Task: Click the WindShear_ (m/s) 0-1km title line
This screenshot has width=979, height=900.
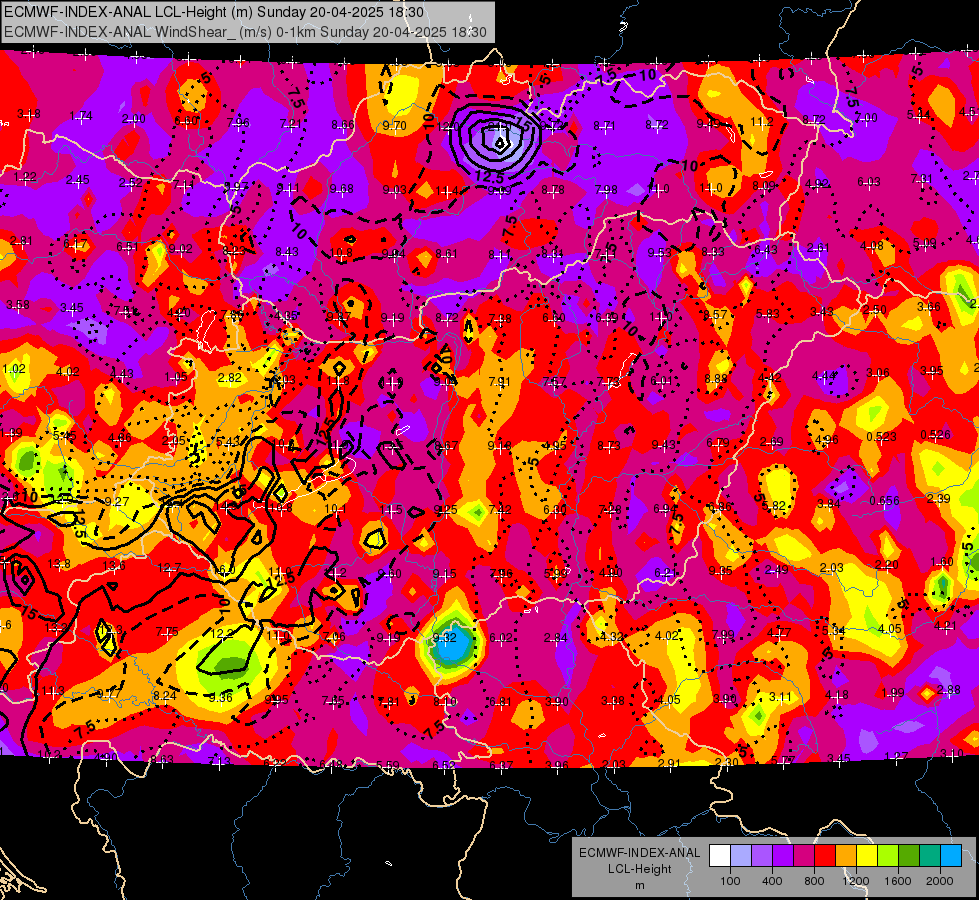Action: pyautogui.click(x=245, y=32)
